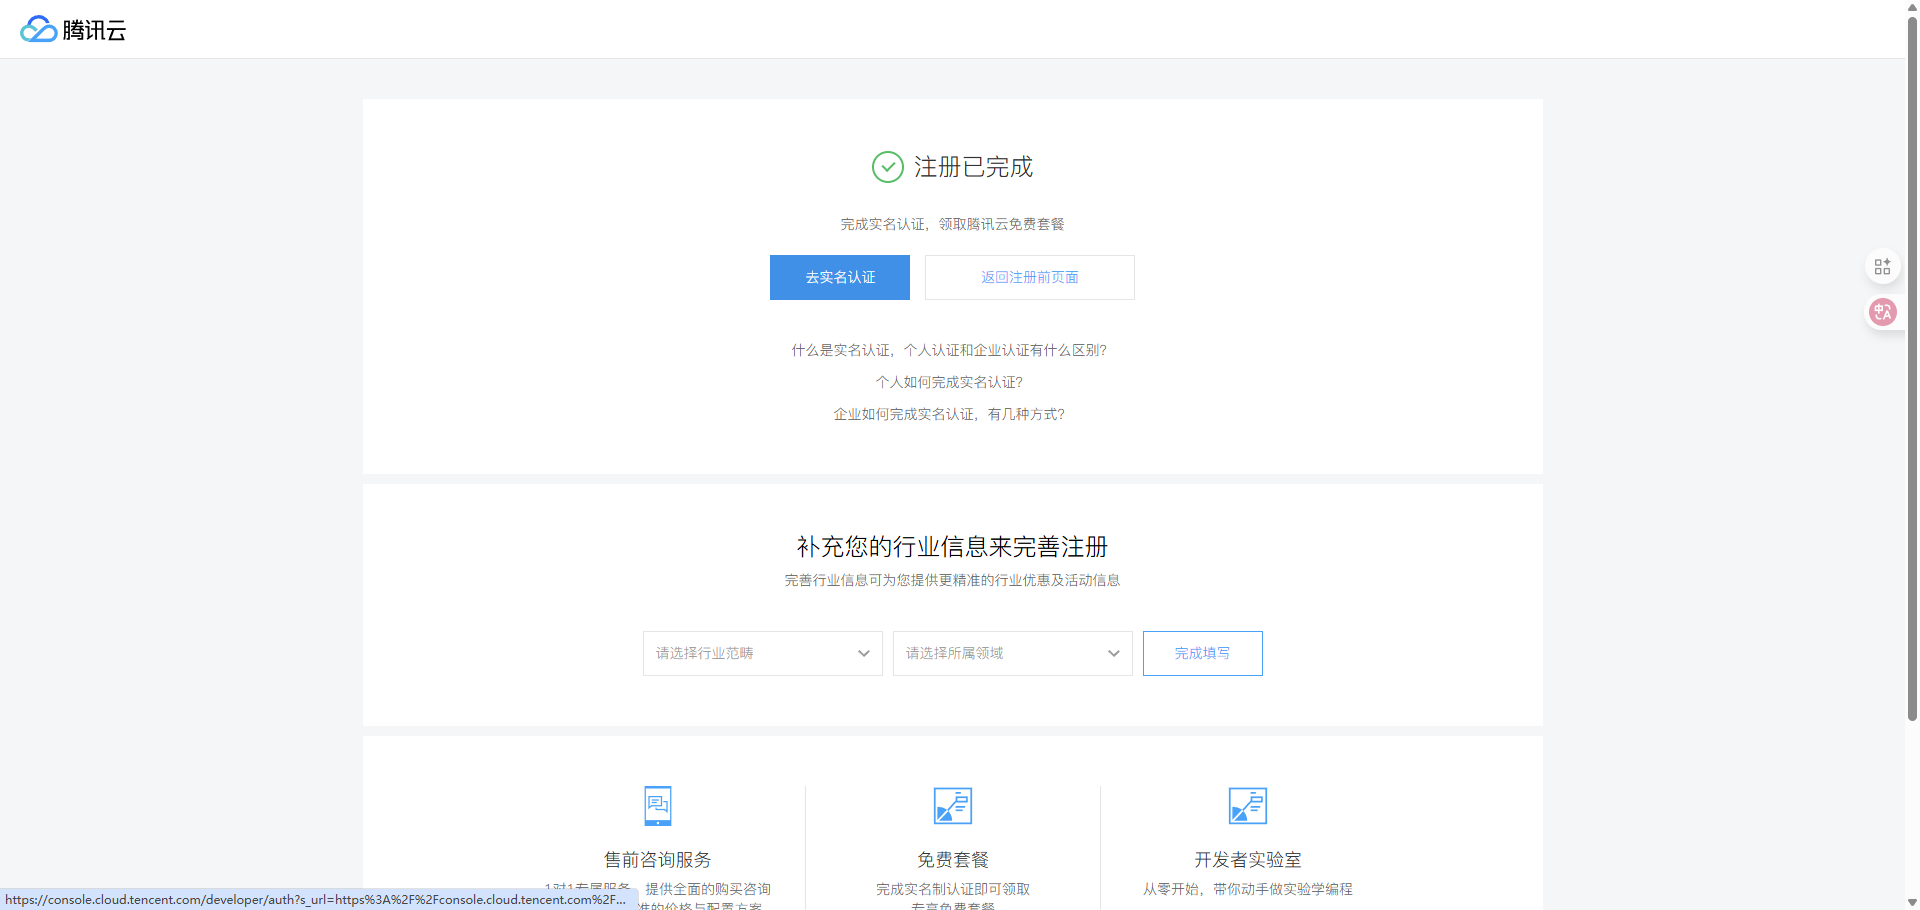The image size is (1920, 910).
Task: Click the vertical page scrollbar
Action: (x=1912, y=400)
